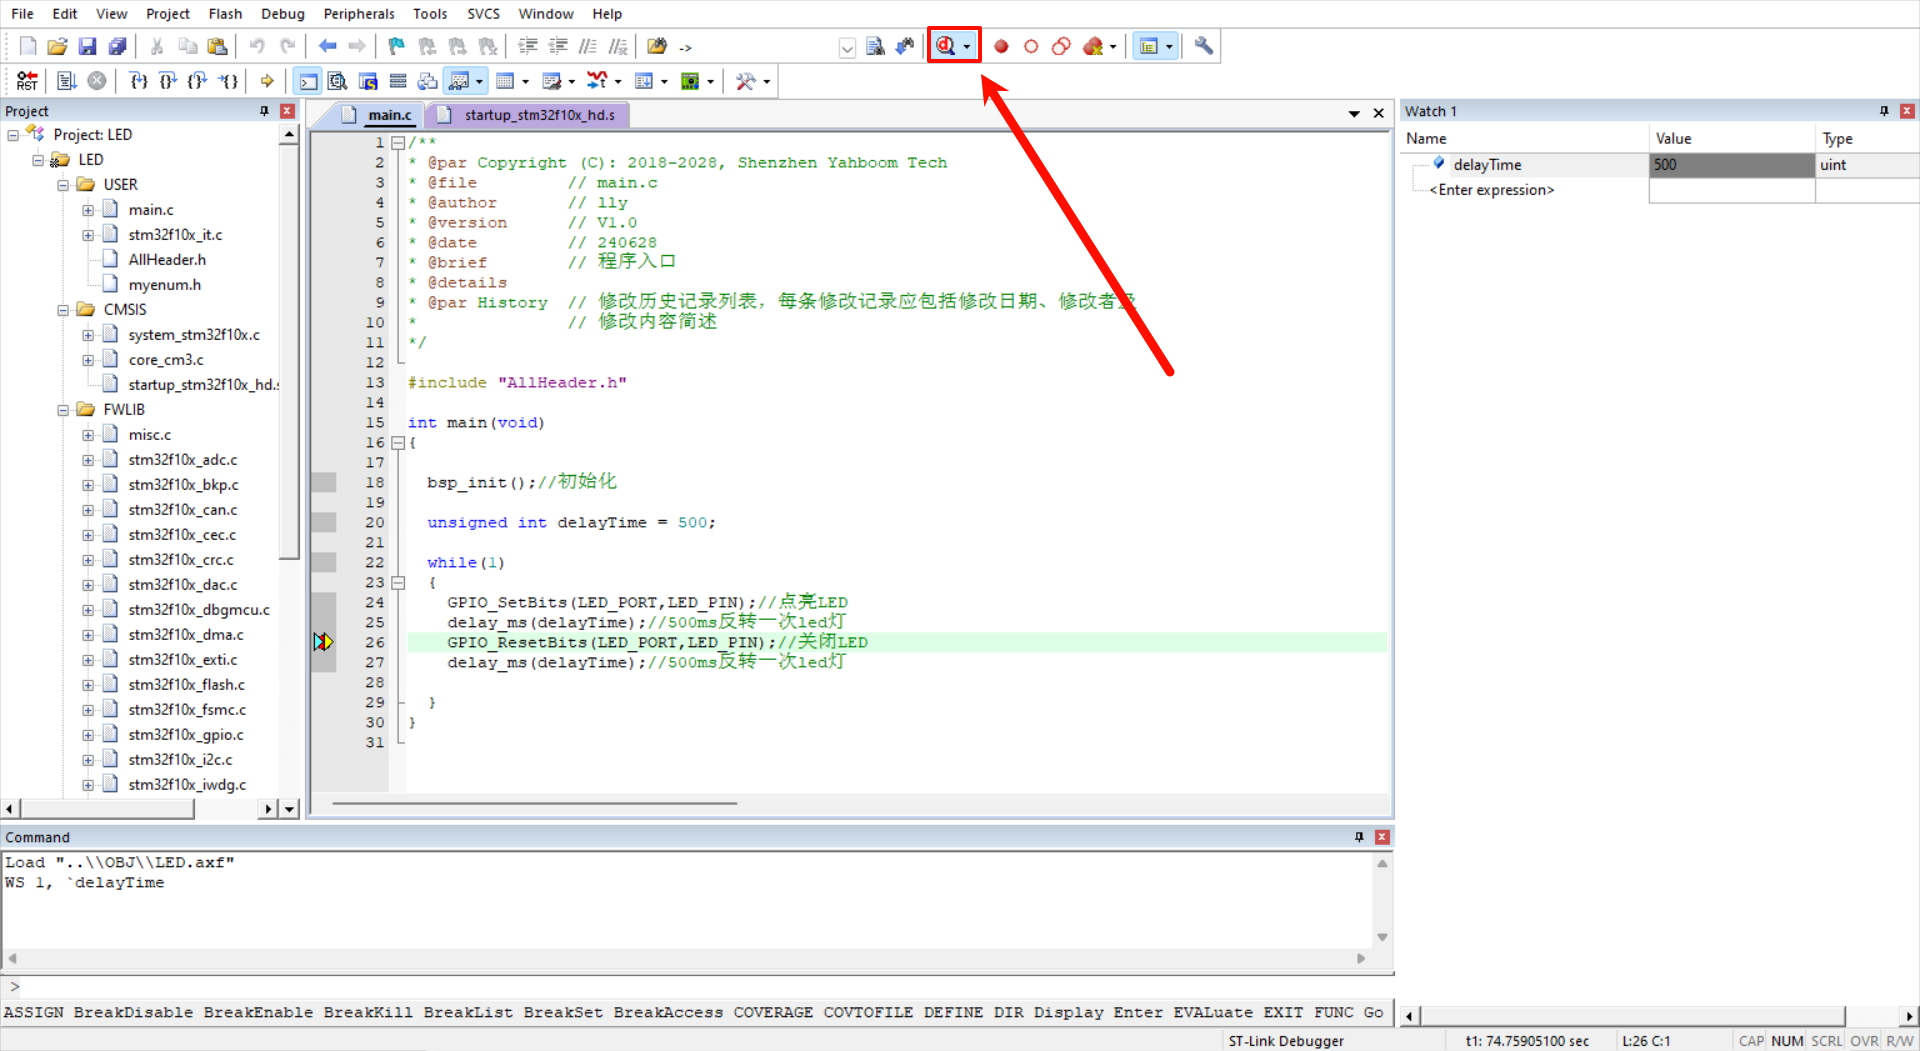The width and height of the screenshot is (1920, 1051).
Task: Click the command line input prompt
Action: 697,987
